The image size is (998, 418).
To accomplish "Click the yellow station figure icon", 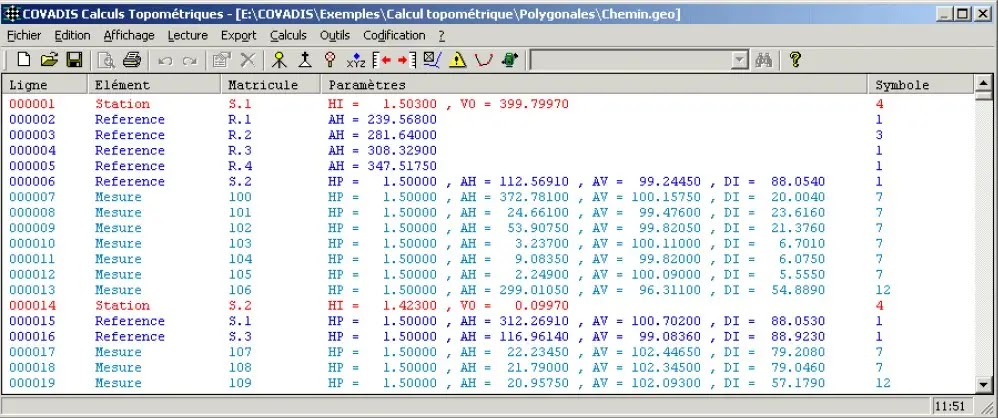I will click(x=279, y=60).
